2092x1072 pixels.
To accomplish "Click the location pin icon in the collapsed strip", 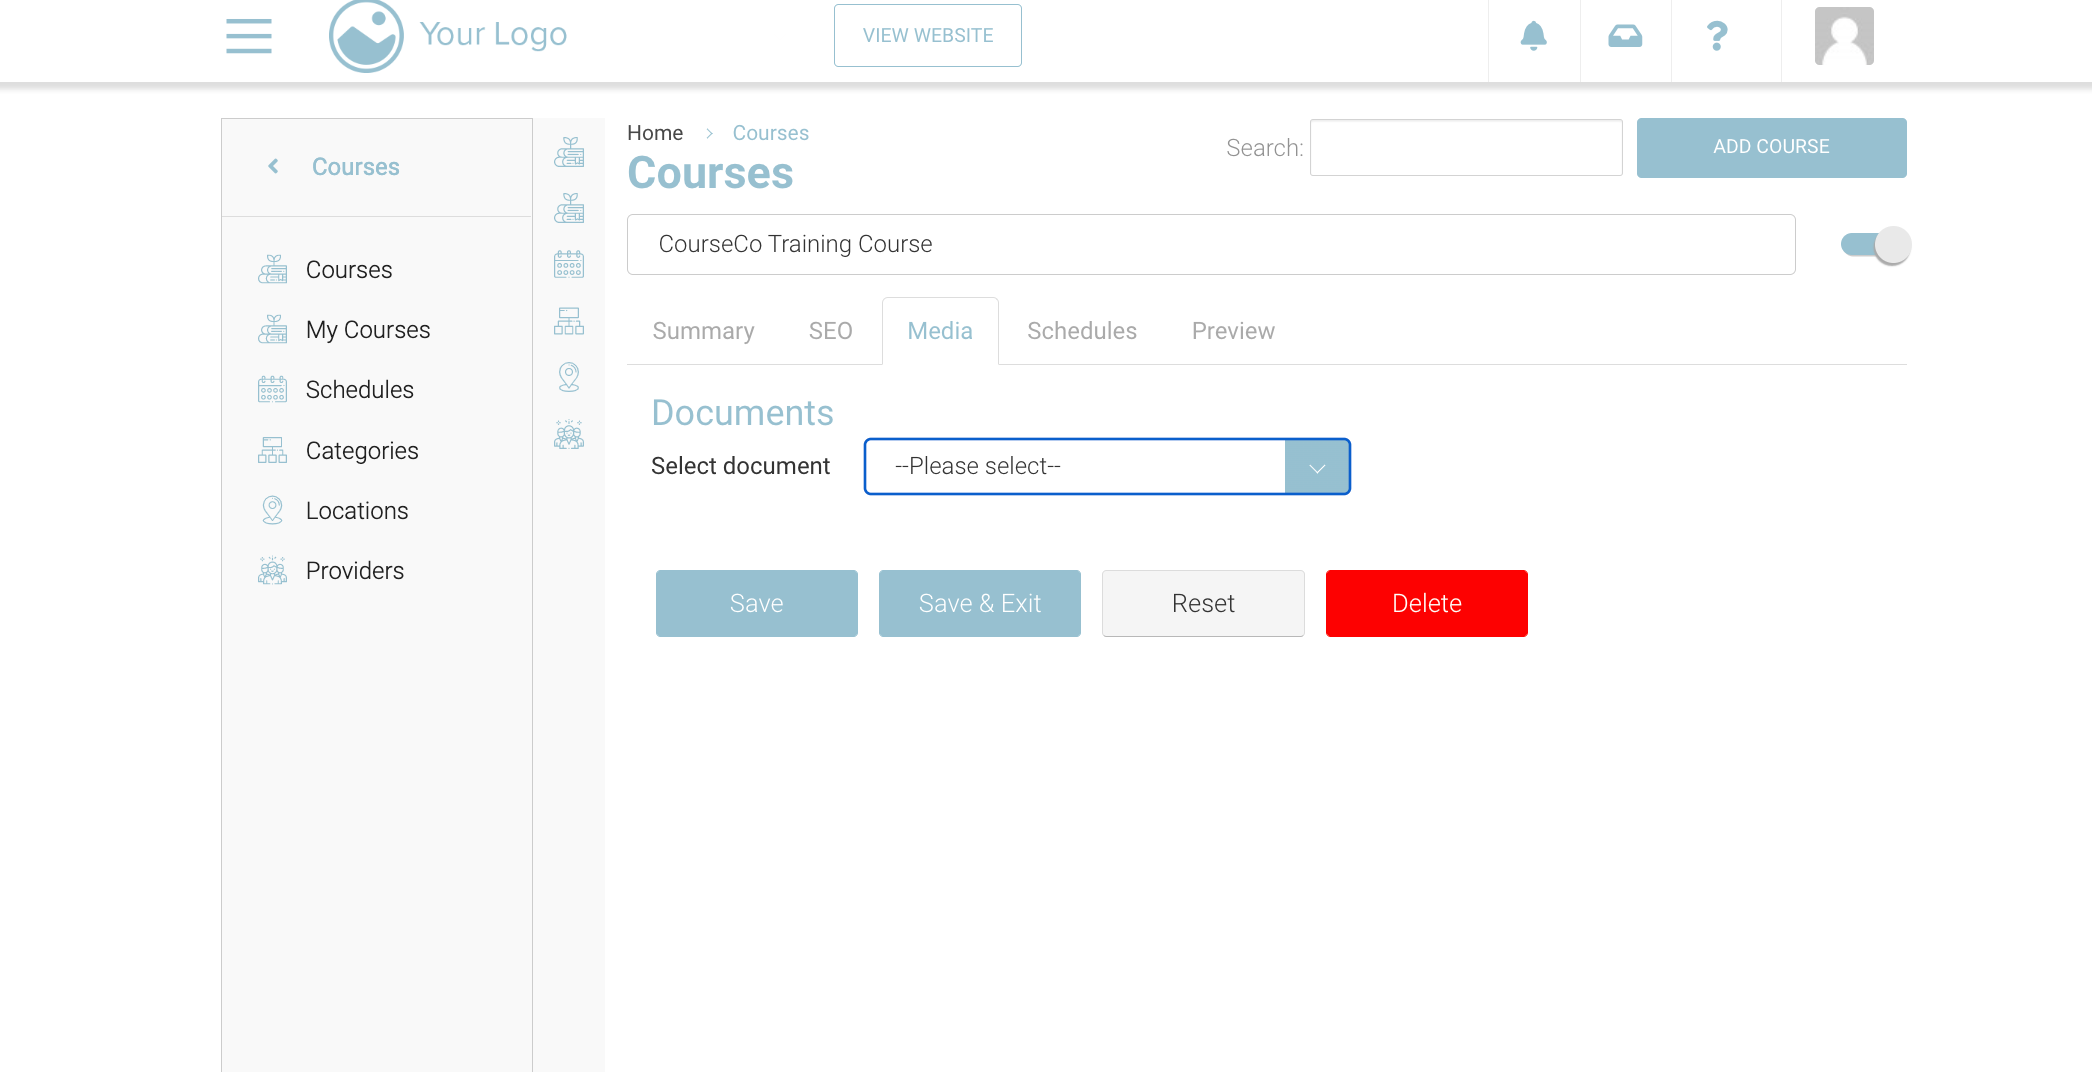I will coord(569,377).
